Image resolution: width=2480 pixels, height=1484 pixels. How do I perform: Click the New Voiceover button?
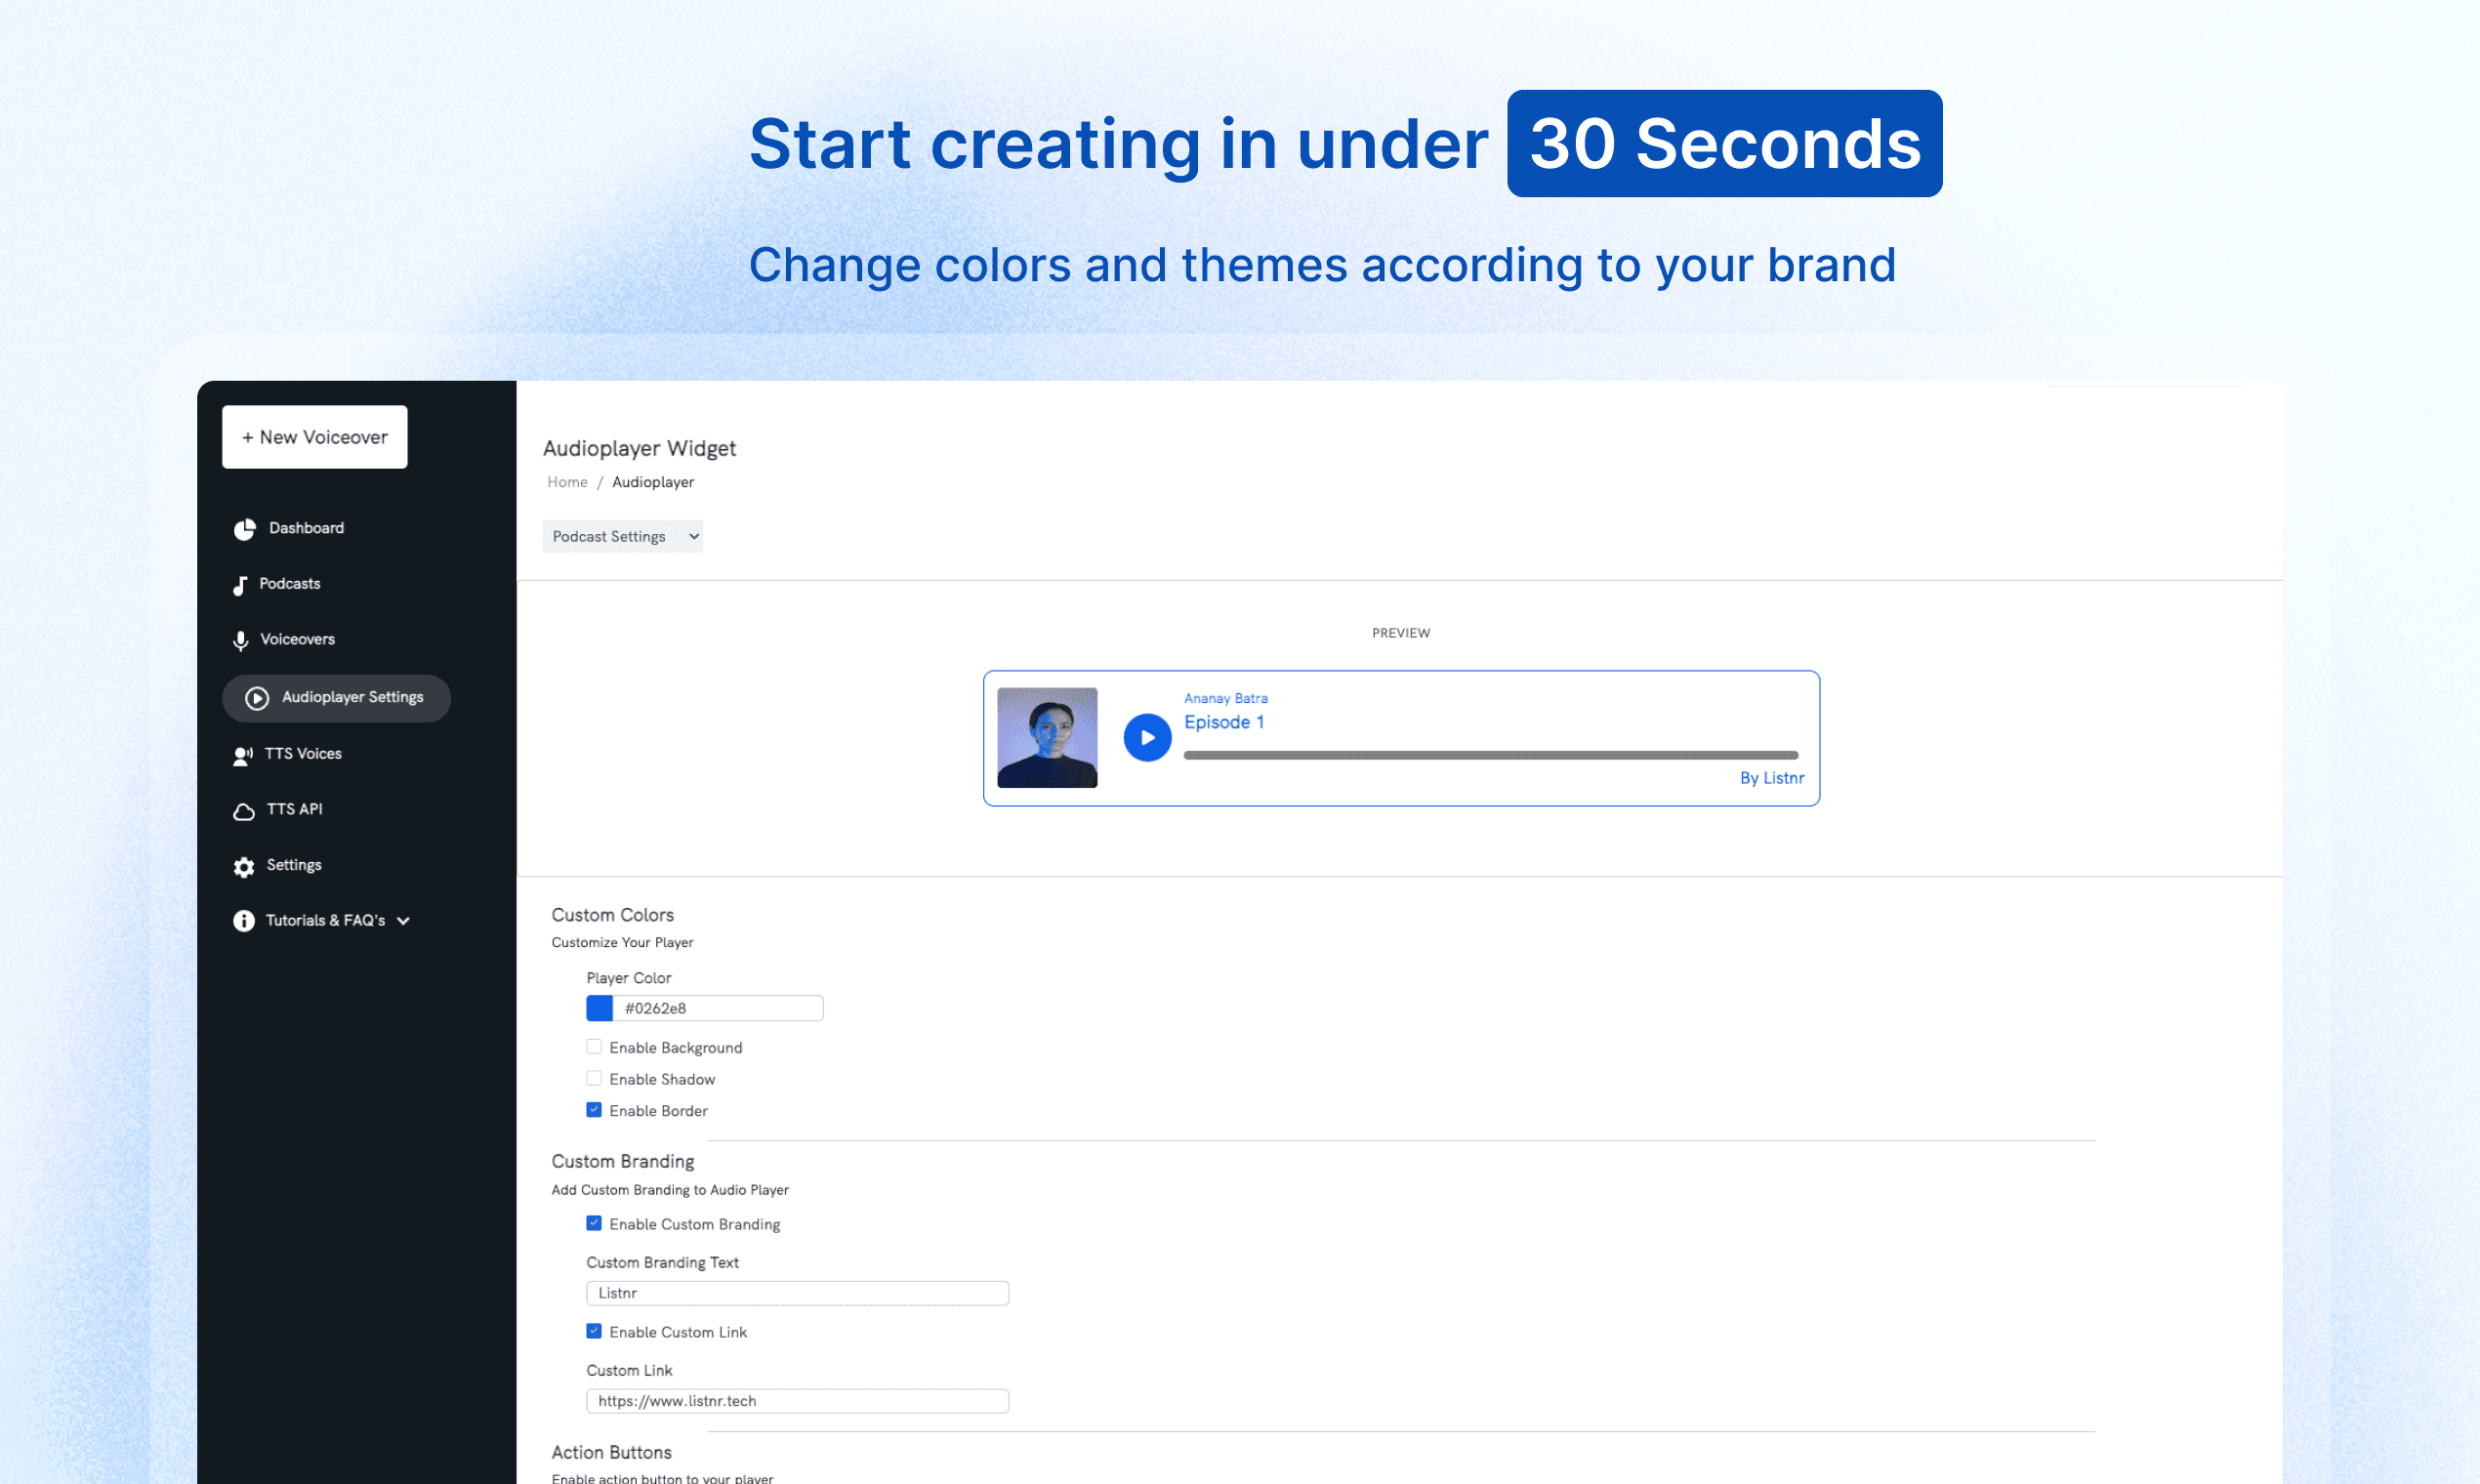click(x=314, y=437)
